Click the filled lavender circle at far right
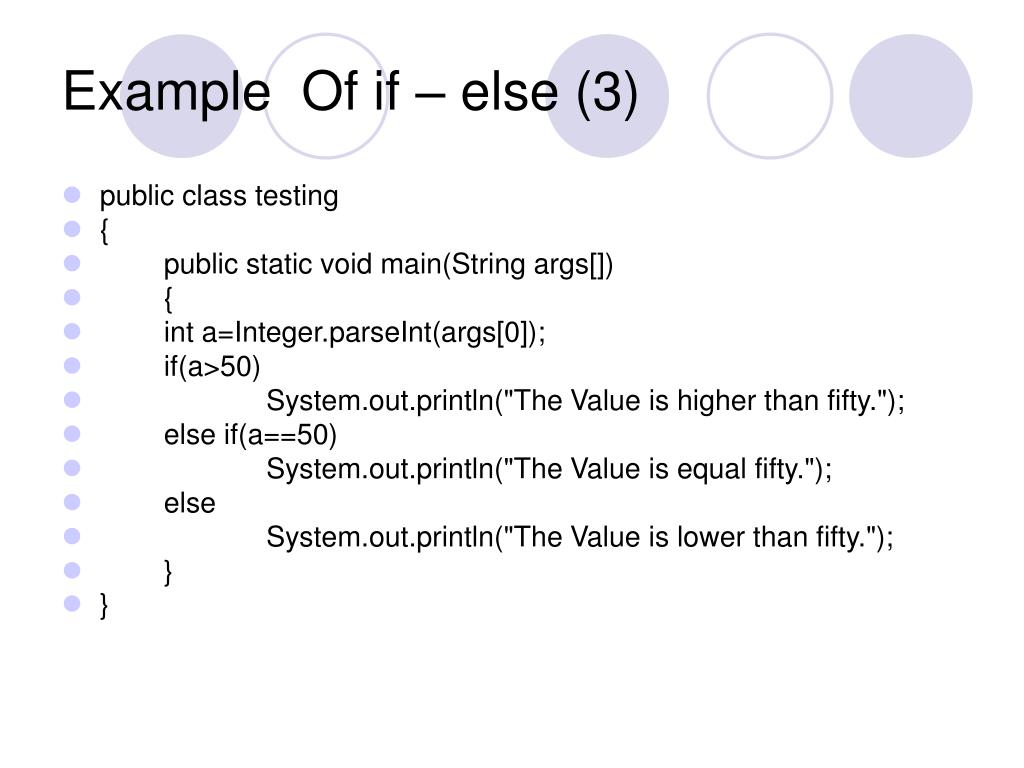 (911, 96)
